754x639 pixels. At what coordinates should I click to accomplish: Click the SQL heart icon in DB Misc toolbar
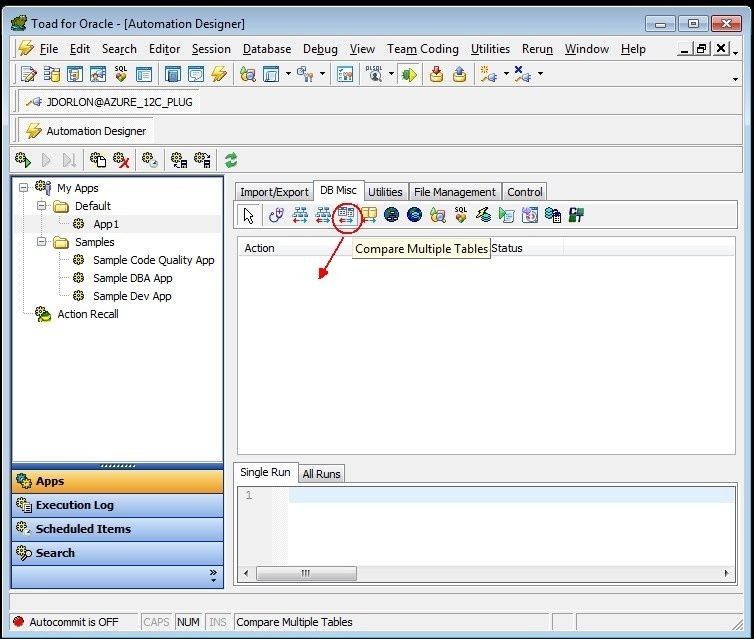point(461,215)
